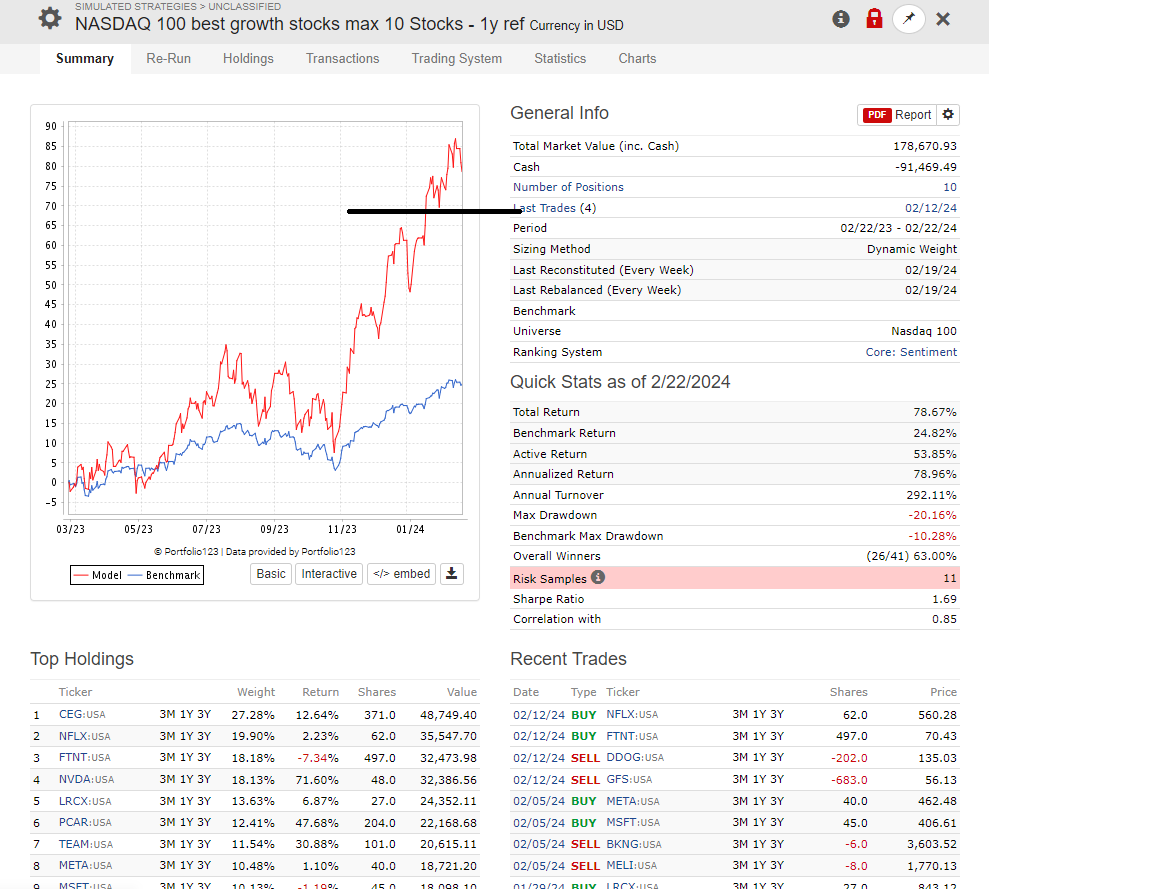Click the Max Drawdown value -20.16%
The height and width of the screenshot is (889, 1152).
pyautogui.click(x=932, y=515)
